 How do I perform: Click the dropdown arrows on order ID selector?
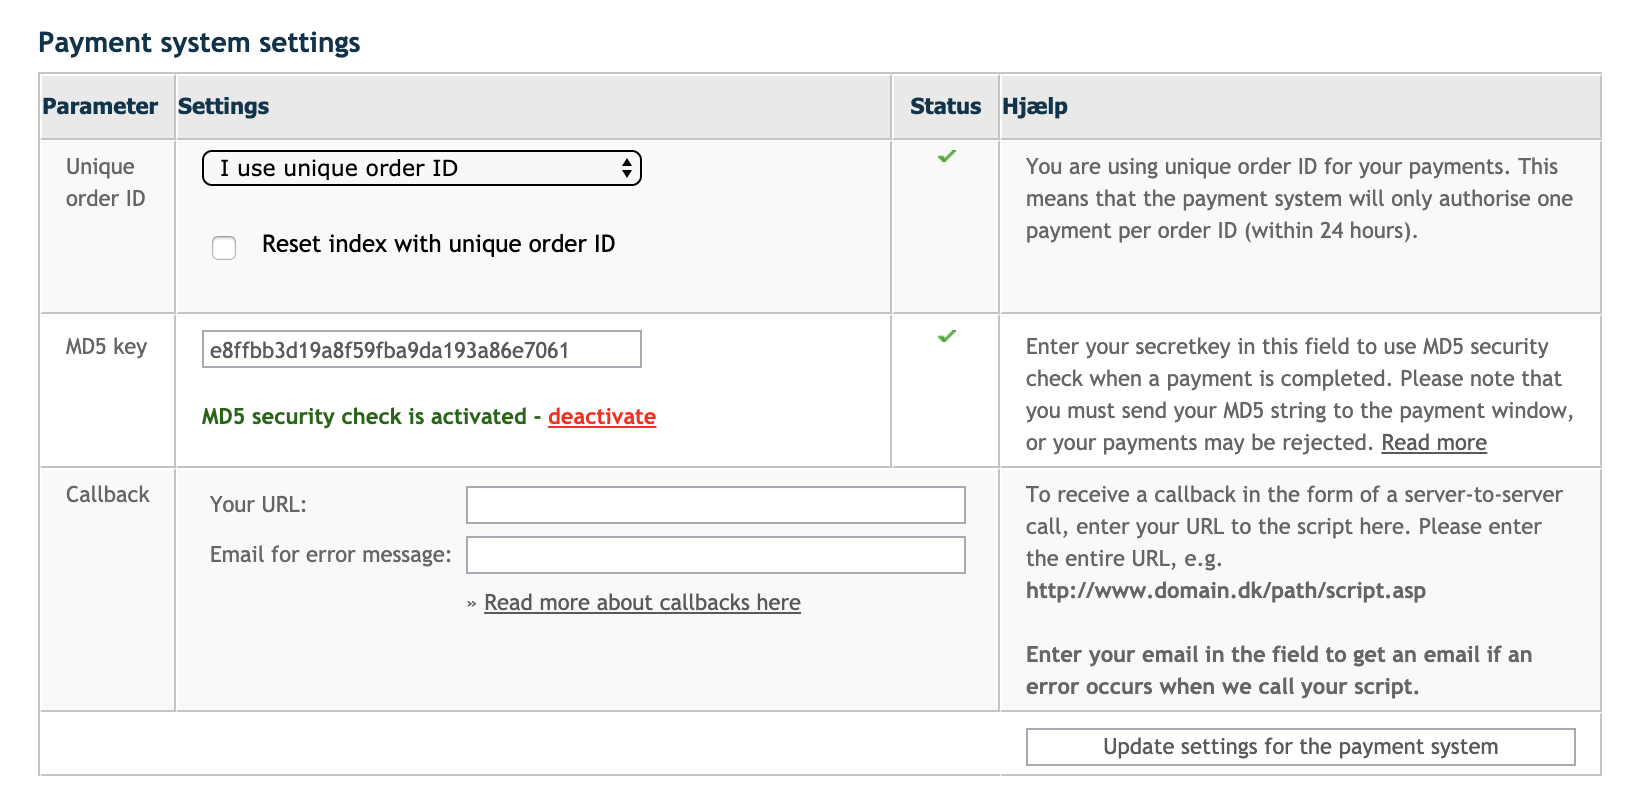coord(626,168)
